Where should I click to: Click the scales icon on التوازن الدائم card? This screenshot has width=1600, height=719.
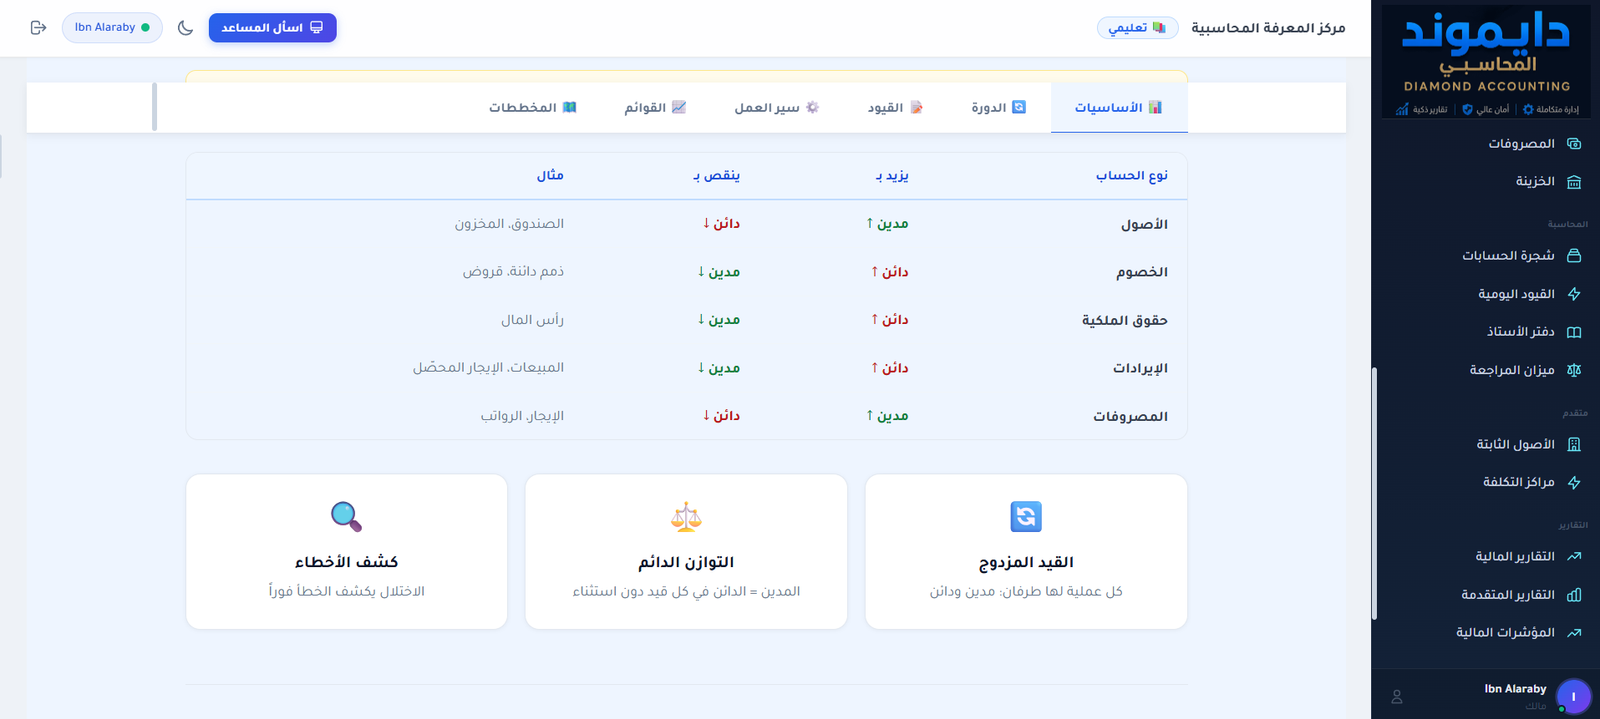(686, 516)
